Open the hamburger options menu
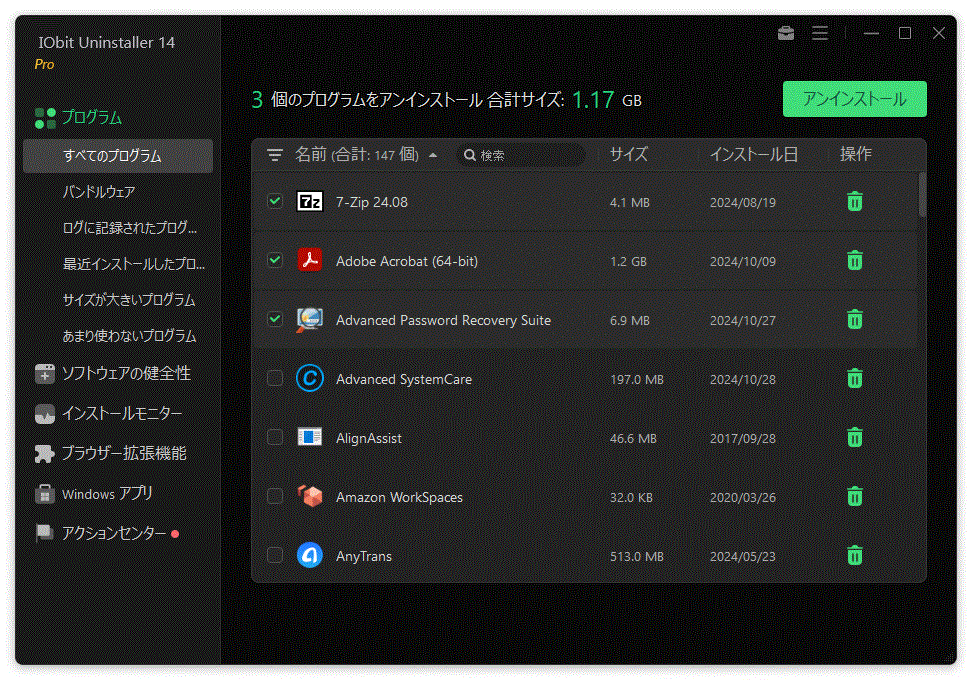This screenshot has height=680, width=972. 820,33
